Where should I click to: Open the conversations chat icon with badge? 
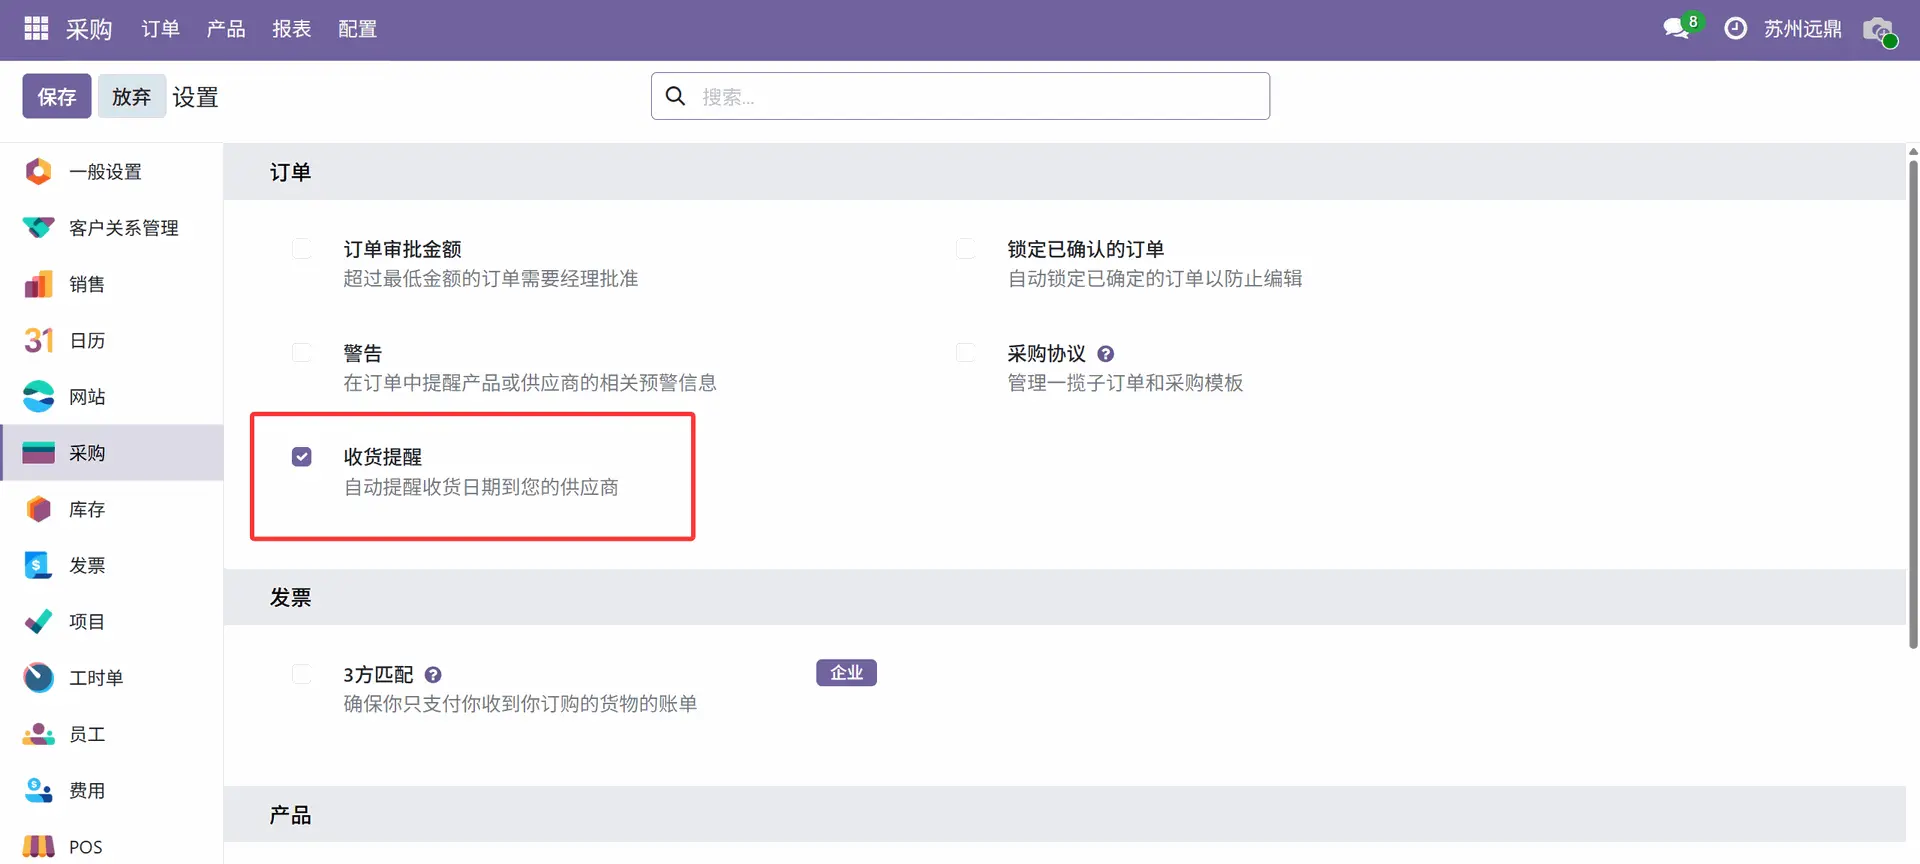[1677, 29]
